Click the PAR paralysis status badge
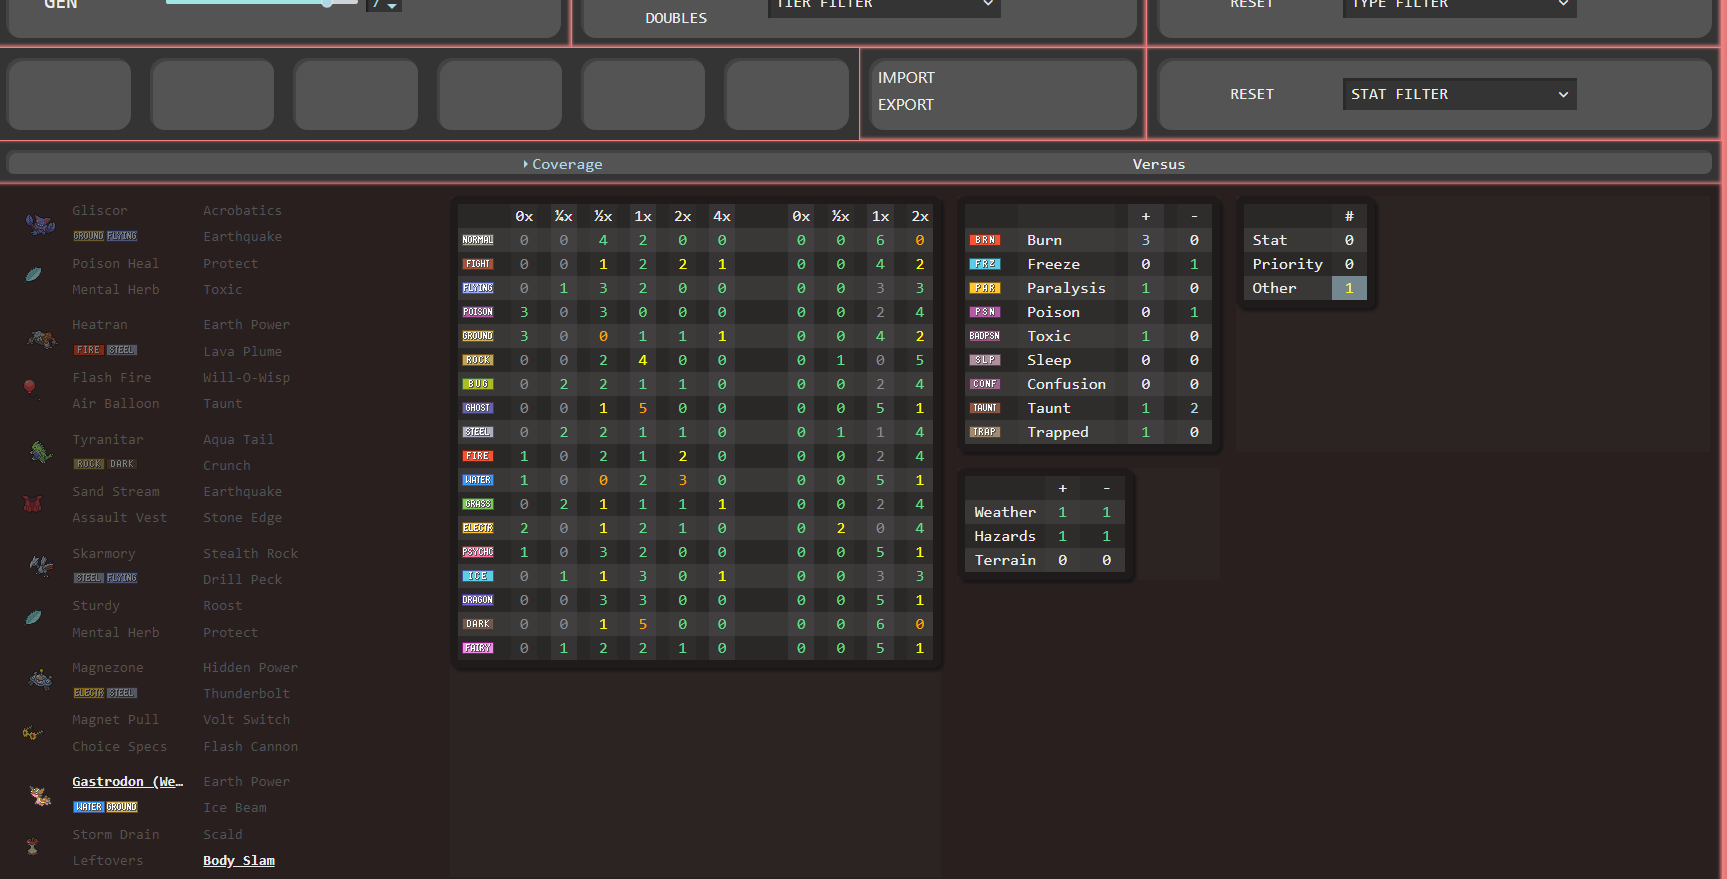This screenshot has width=1727, height=879. click(x=985, y=288)
